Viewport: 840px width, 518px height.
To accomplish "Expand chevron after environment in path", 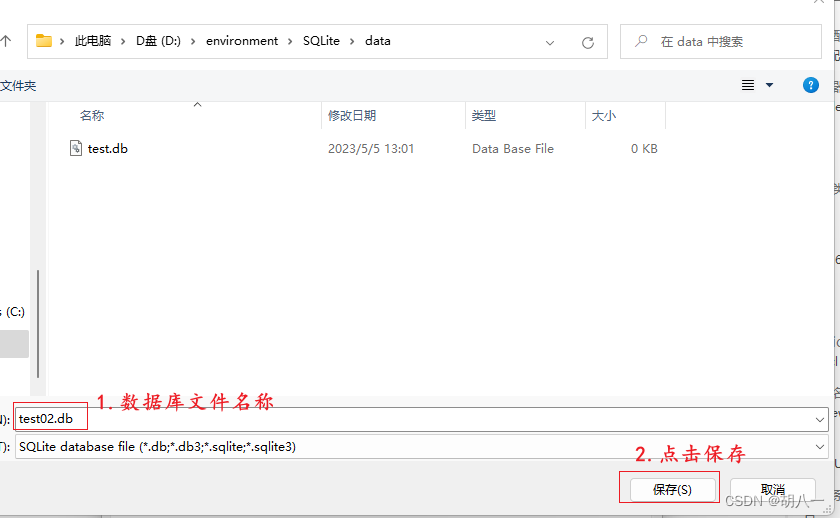I will coord(290,41).
